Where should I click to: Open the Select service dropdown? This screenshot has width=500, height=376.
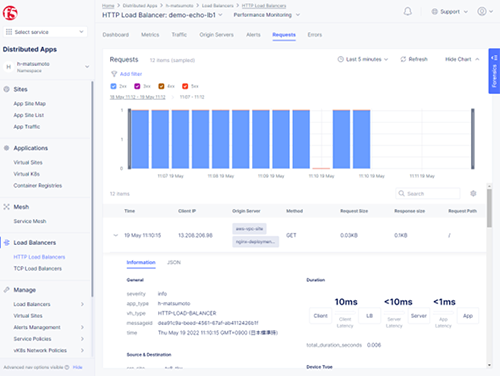coord(45,32)
